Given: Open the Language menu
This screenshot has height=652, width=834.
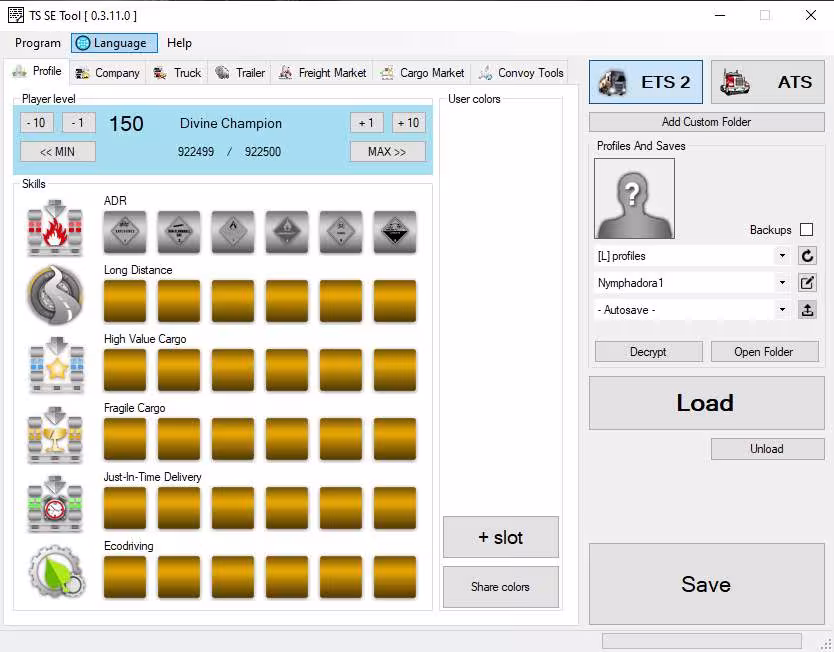Looking at the screenshot, I should 115,43.
